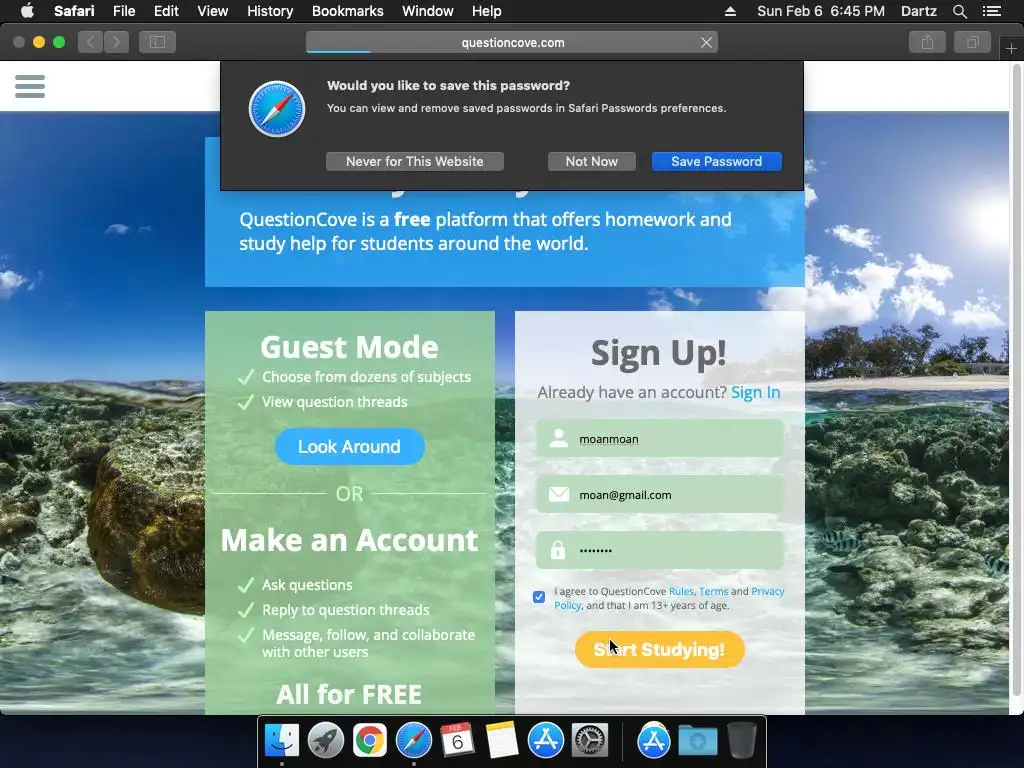
Task: Open Safari compass icon in the Dock
Action: tap(413, 741)
